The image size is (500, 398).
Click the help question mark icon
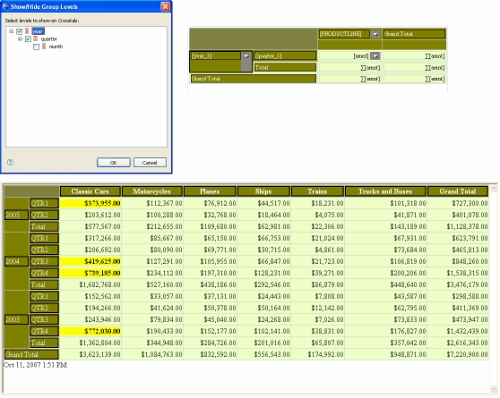(x=10, y=162)
